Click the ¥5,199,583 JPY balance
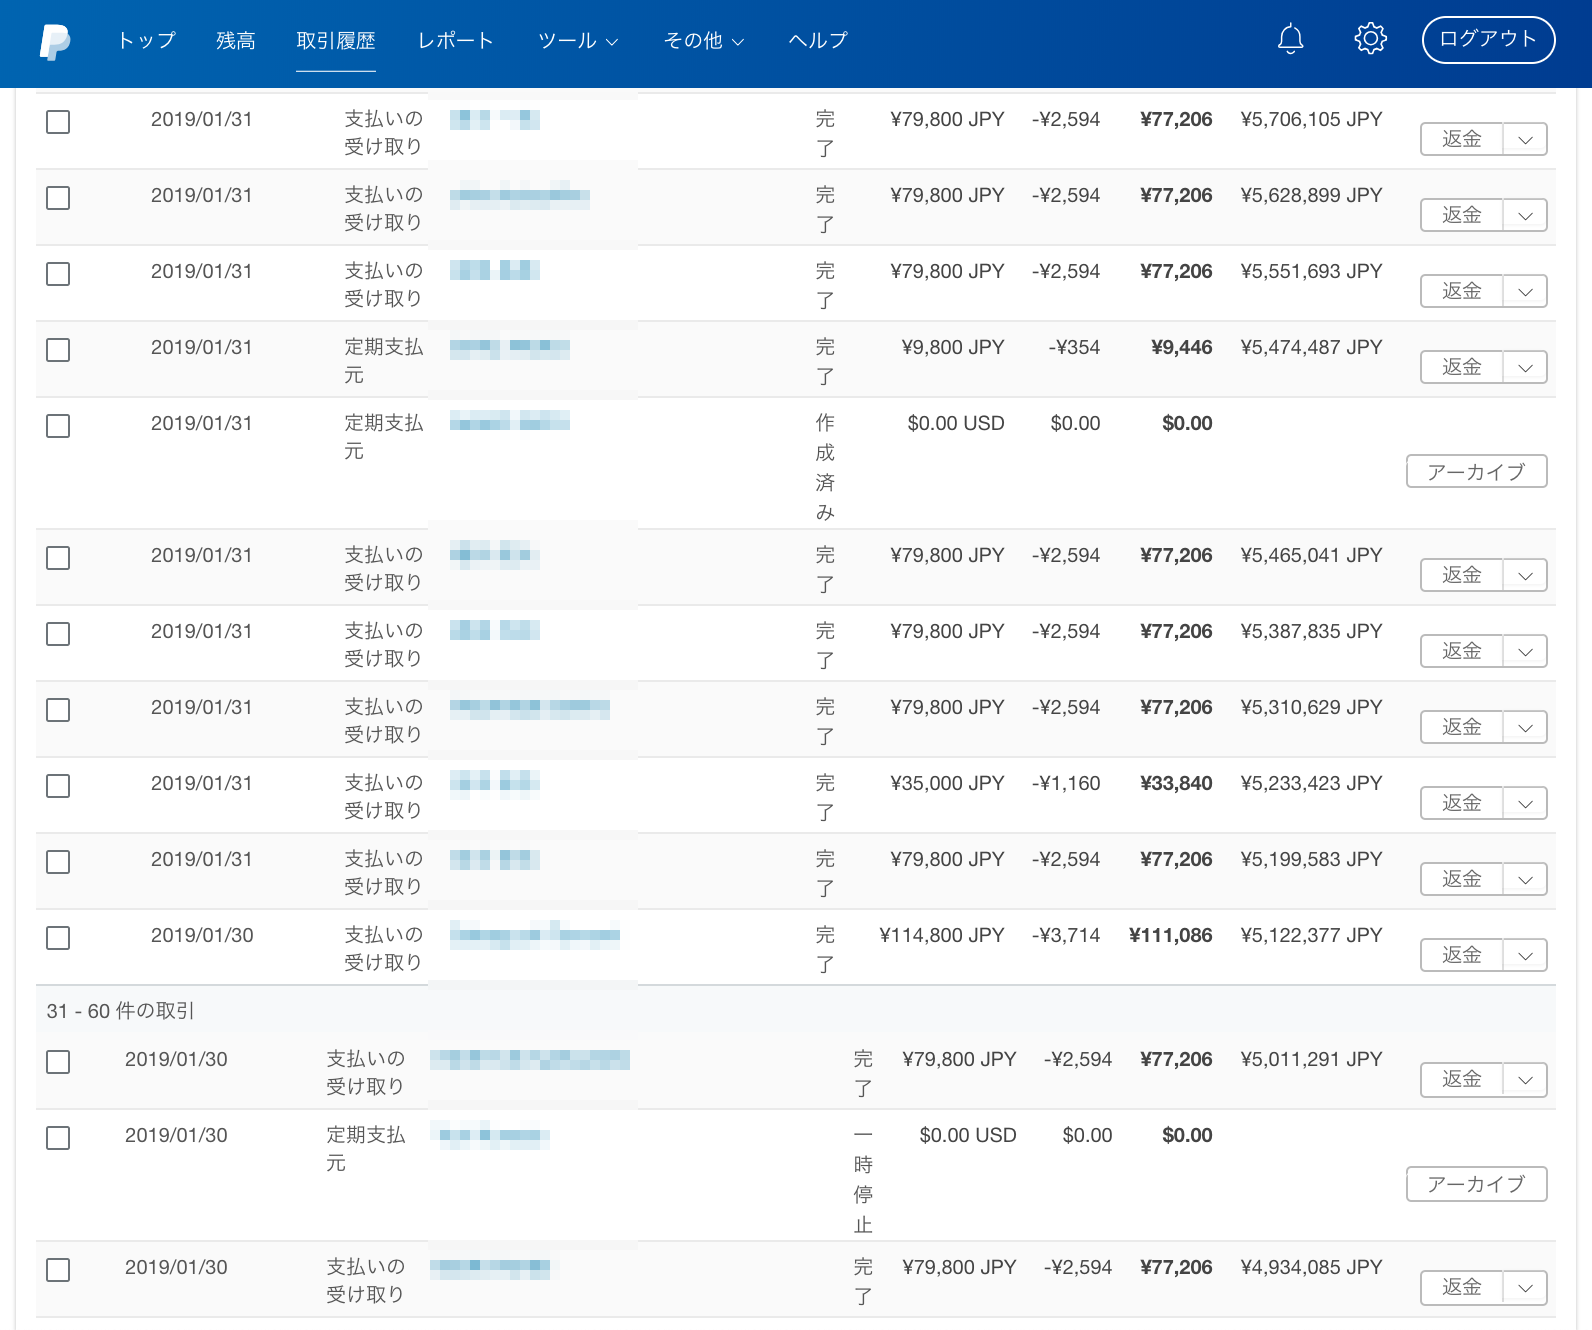Image resolution: width=1592 pixels, height=1330 pixels. click(x=1311, y=859)
